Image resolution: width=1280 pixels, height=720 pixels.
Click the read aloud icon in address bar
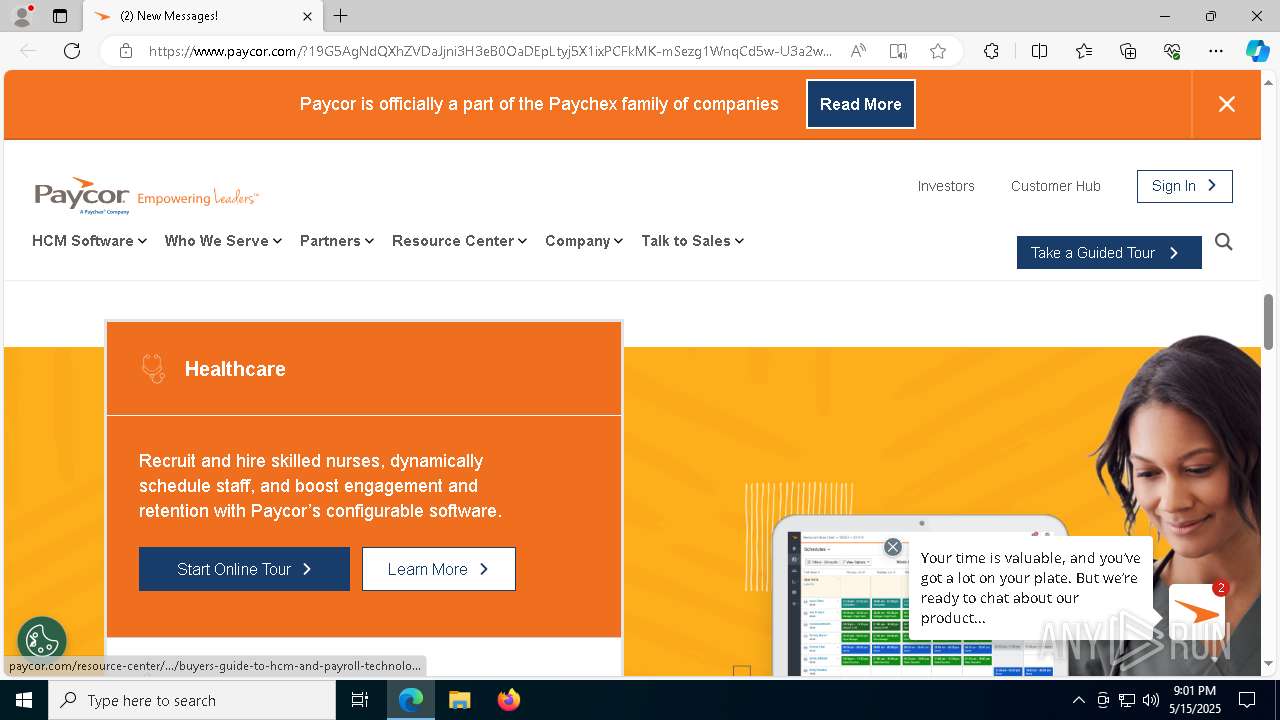coord(858,51)
